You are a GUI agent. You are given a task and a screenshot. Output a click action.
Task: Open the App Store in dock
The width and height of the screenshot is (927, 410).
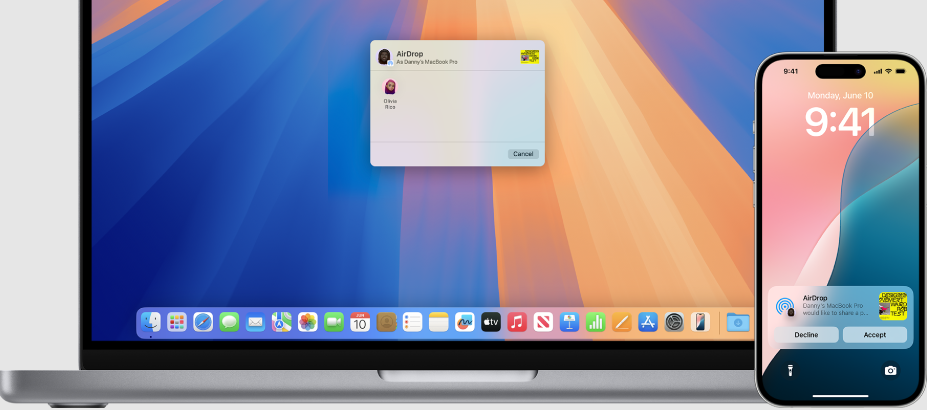tap(648, 322)
